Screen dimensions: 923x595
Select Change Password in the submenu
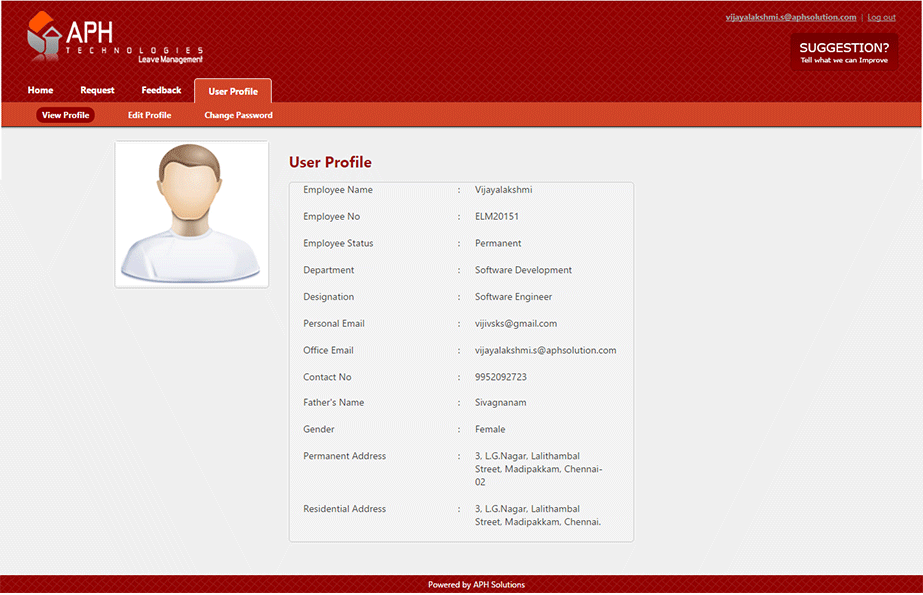tap(238, 115)
